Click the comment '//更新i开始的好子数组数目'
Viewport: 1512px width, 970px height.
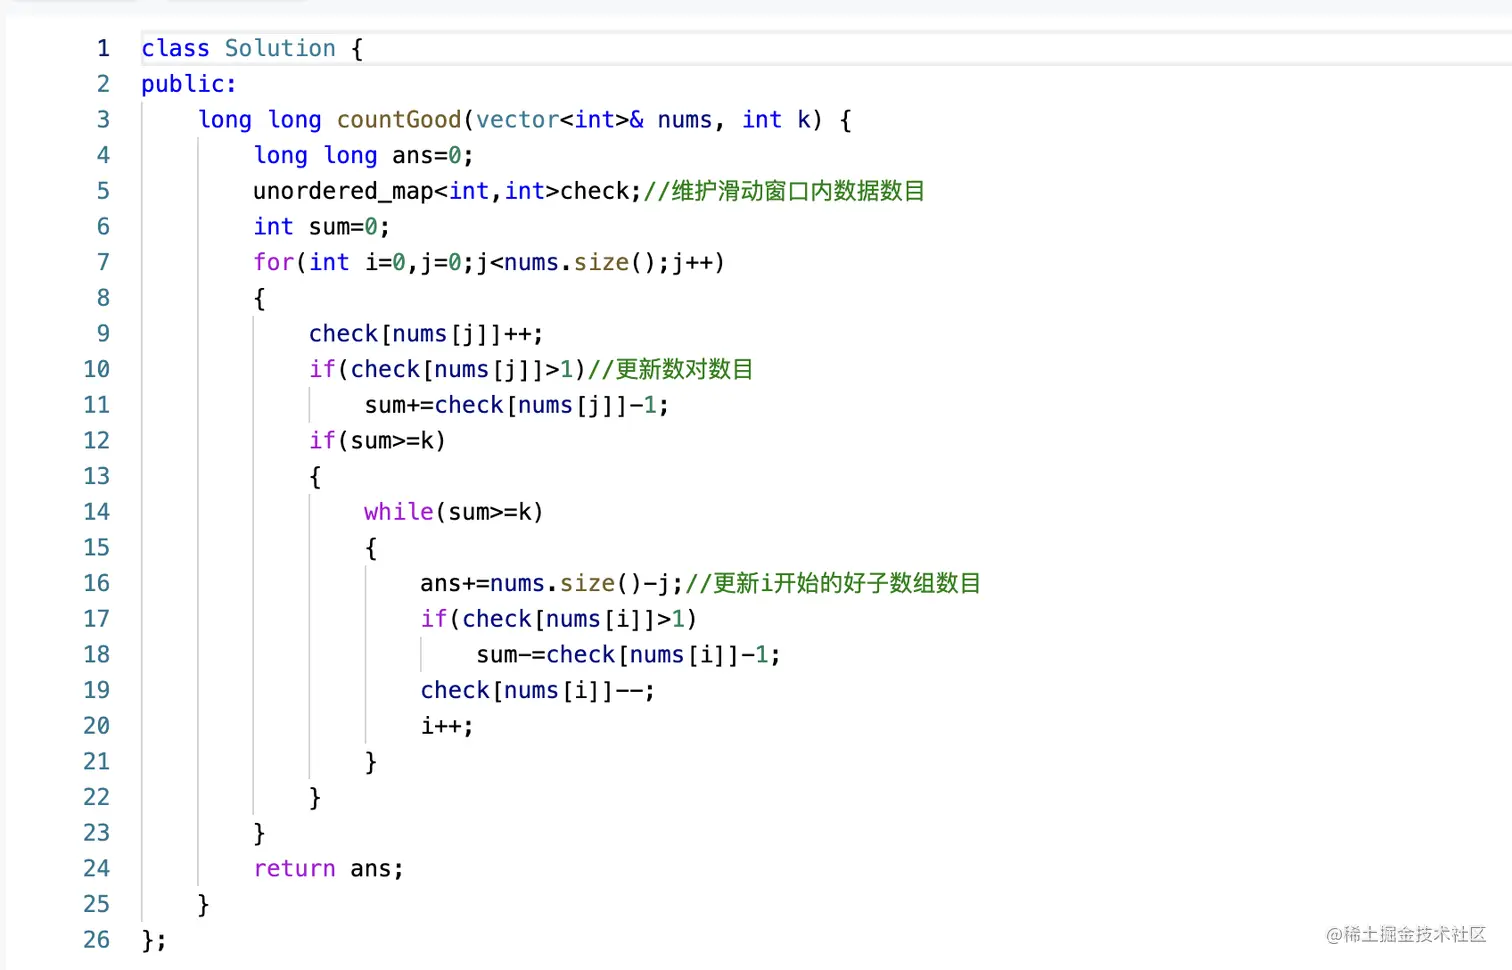click(x=833, y=583)
